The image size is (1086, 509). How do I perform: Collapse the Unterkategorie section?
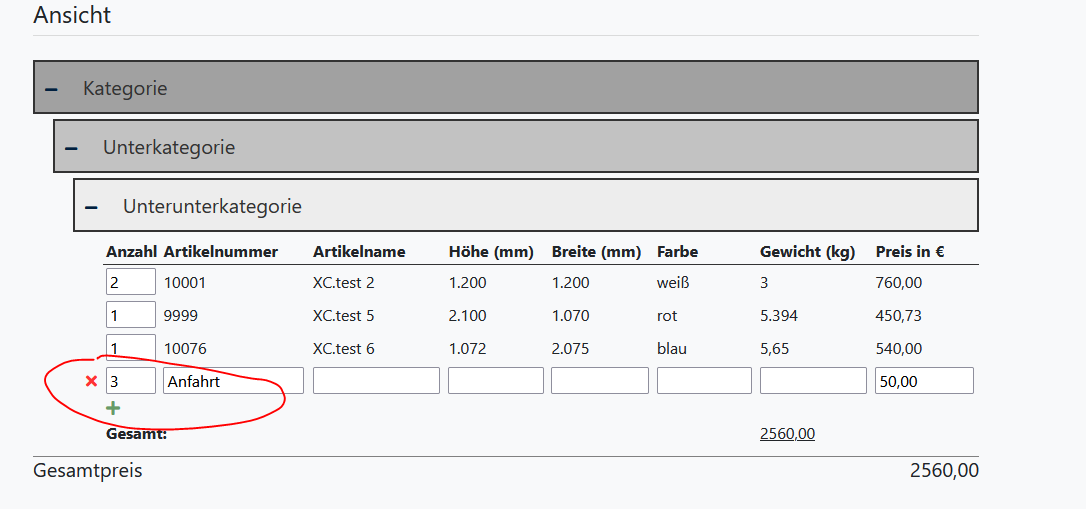[x=71, y=148]
